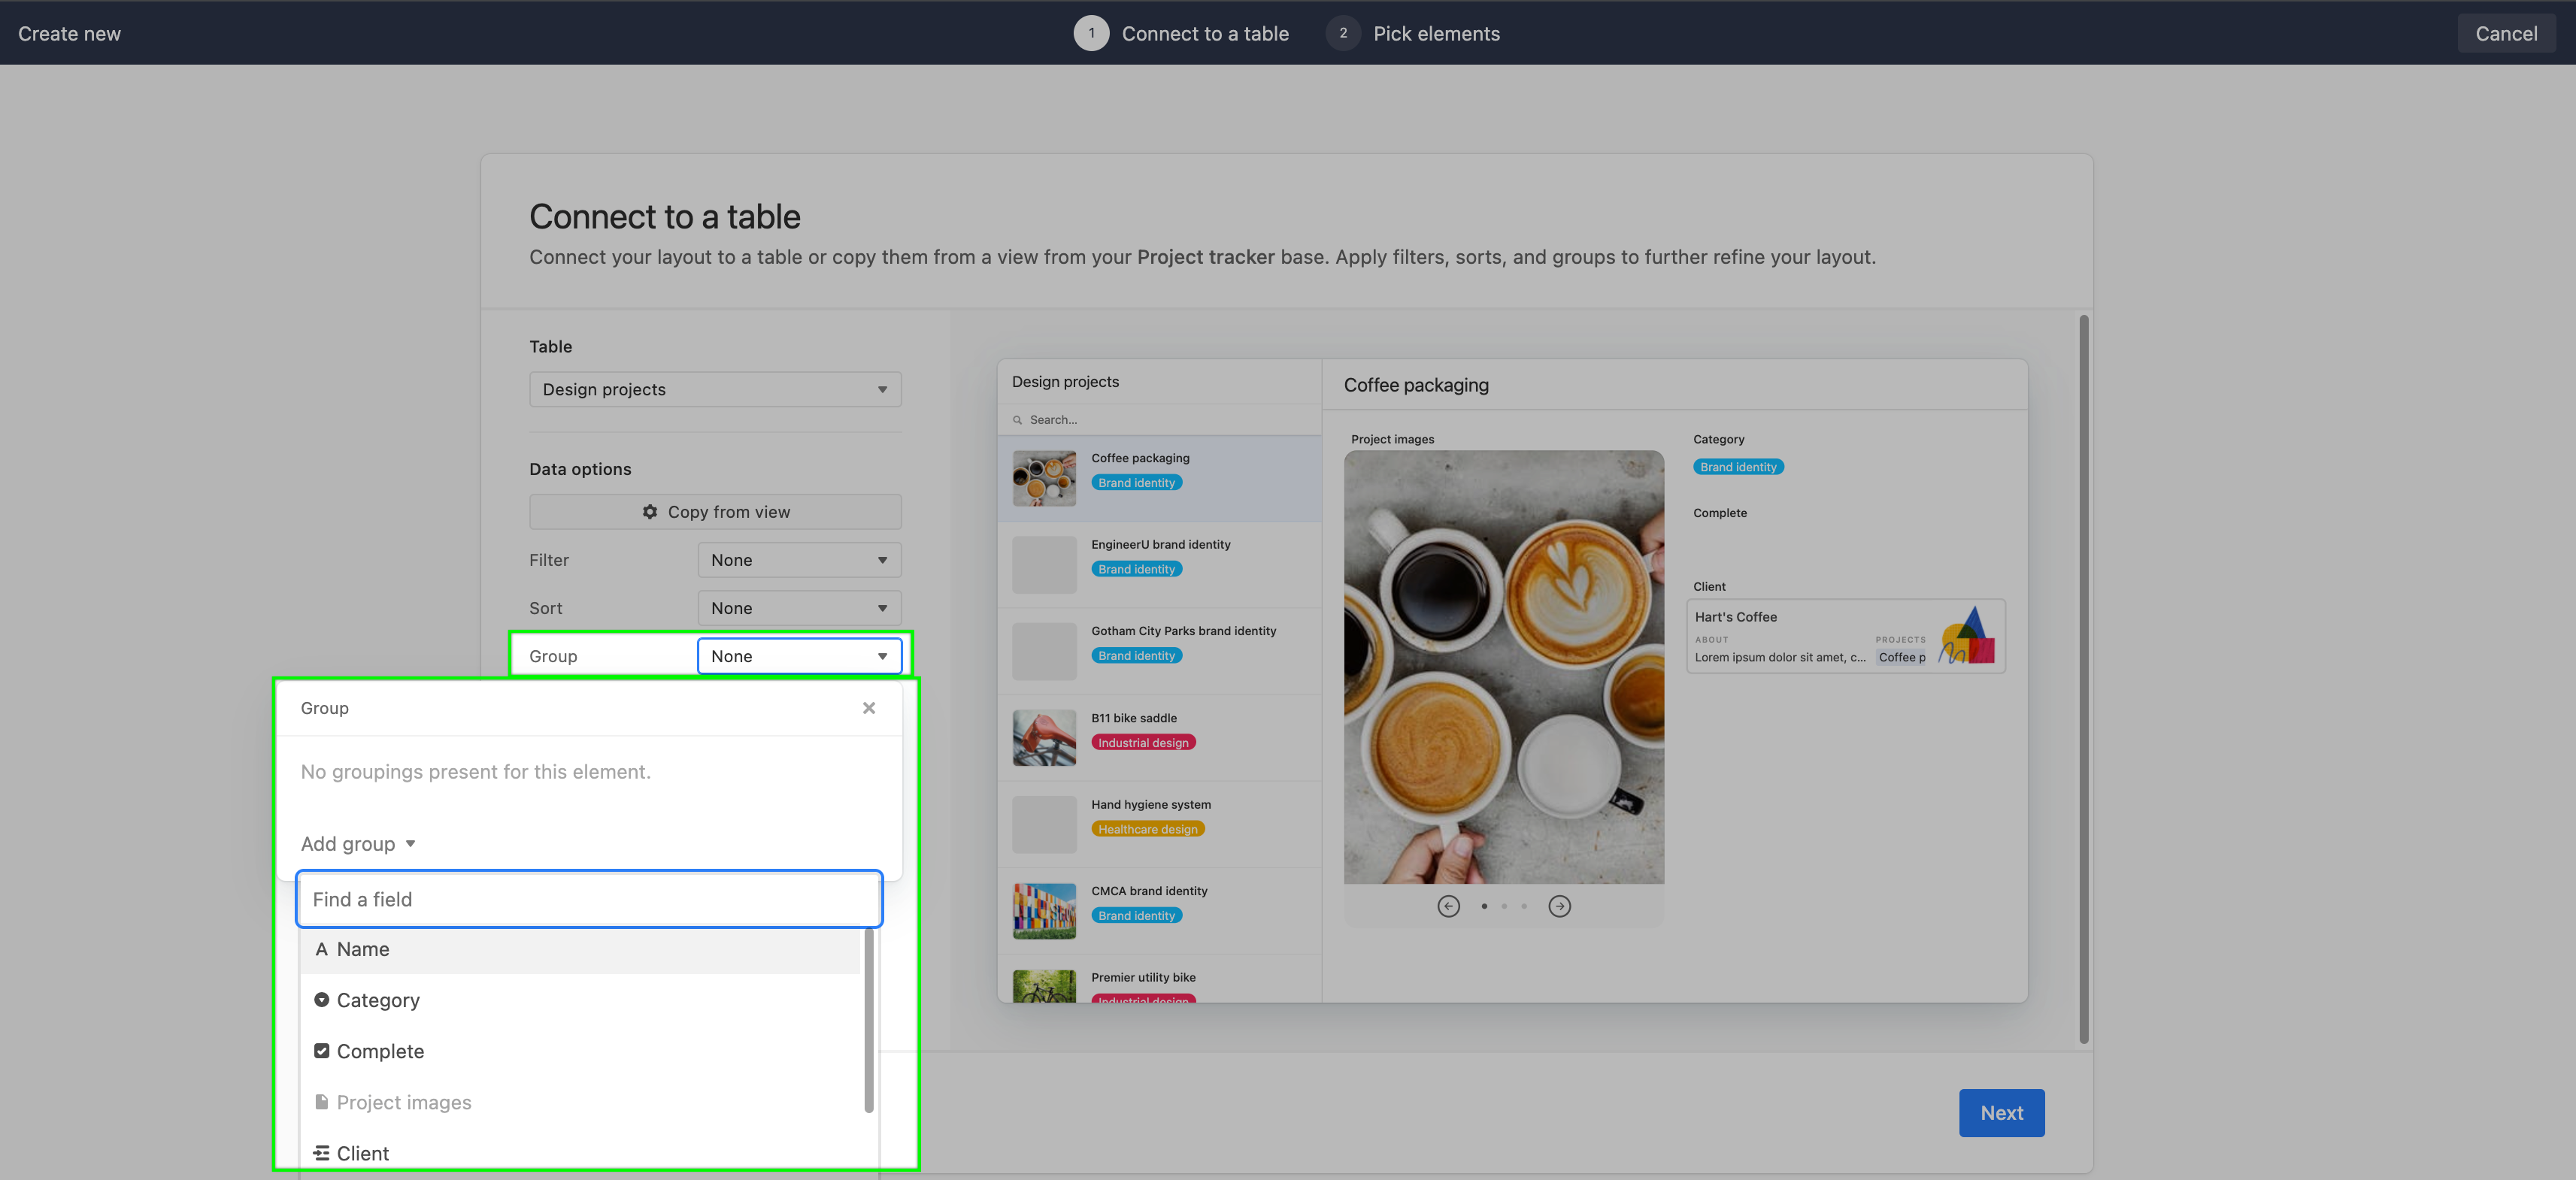Expand the Group dropdown on data options
This screenshot has width=2576, height=1180.
[x=799, y=655]
